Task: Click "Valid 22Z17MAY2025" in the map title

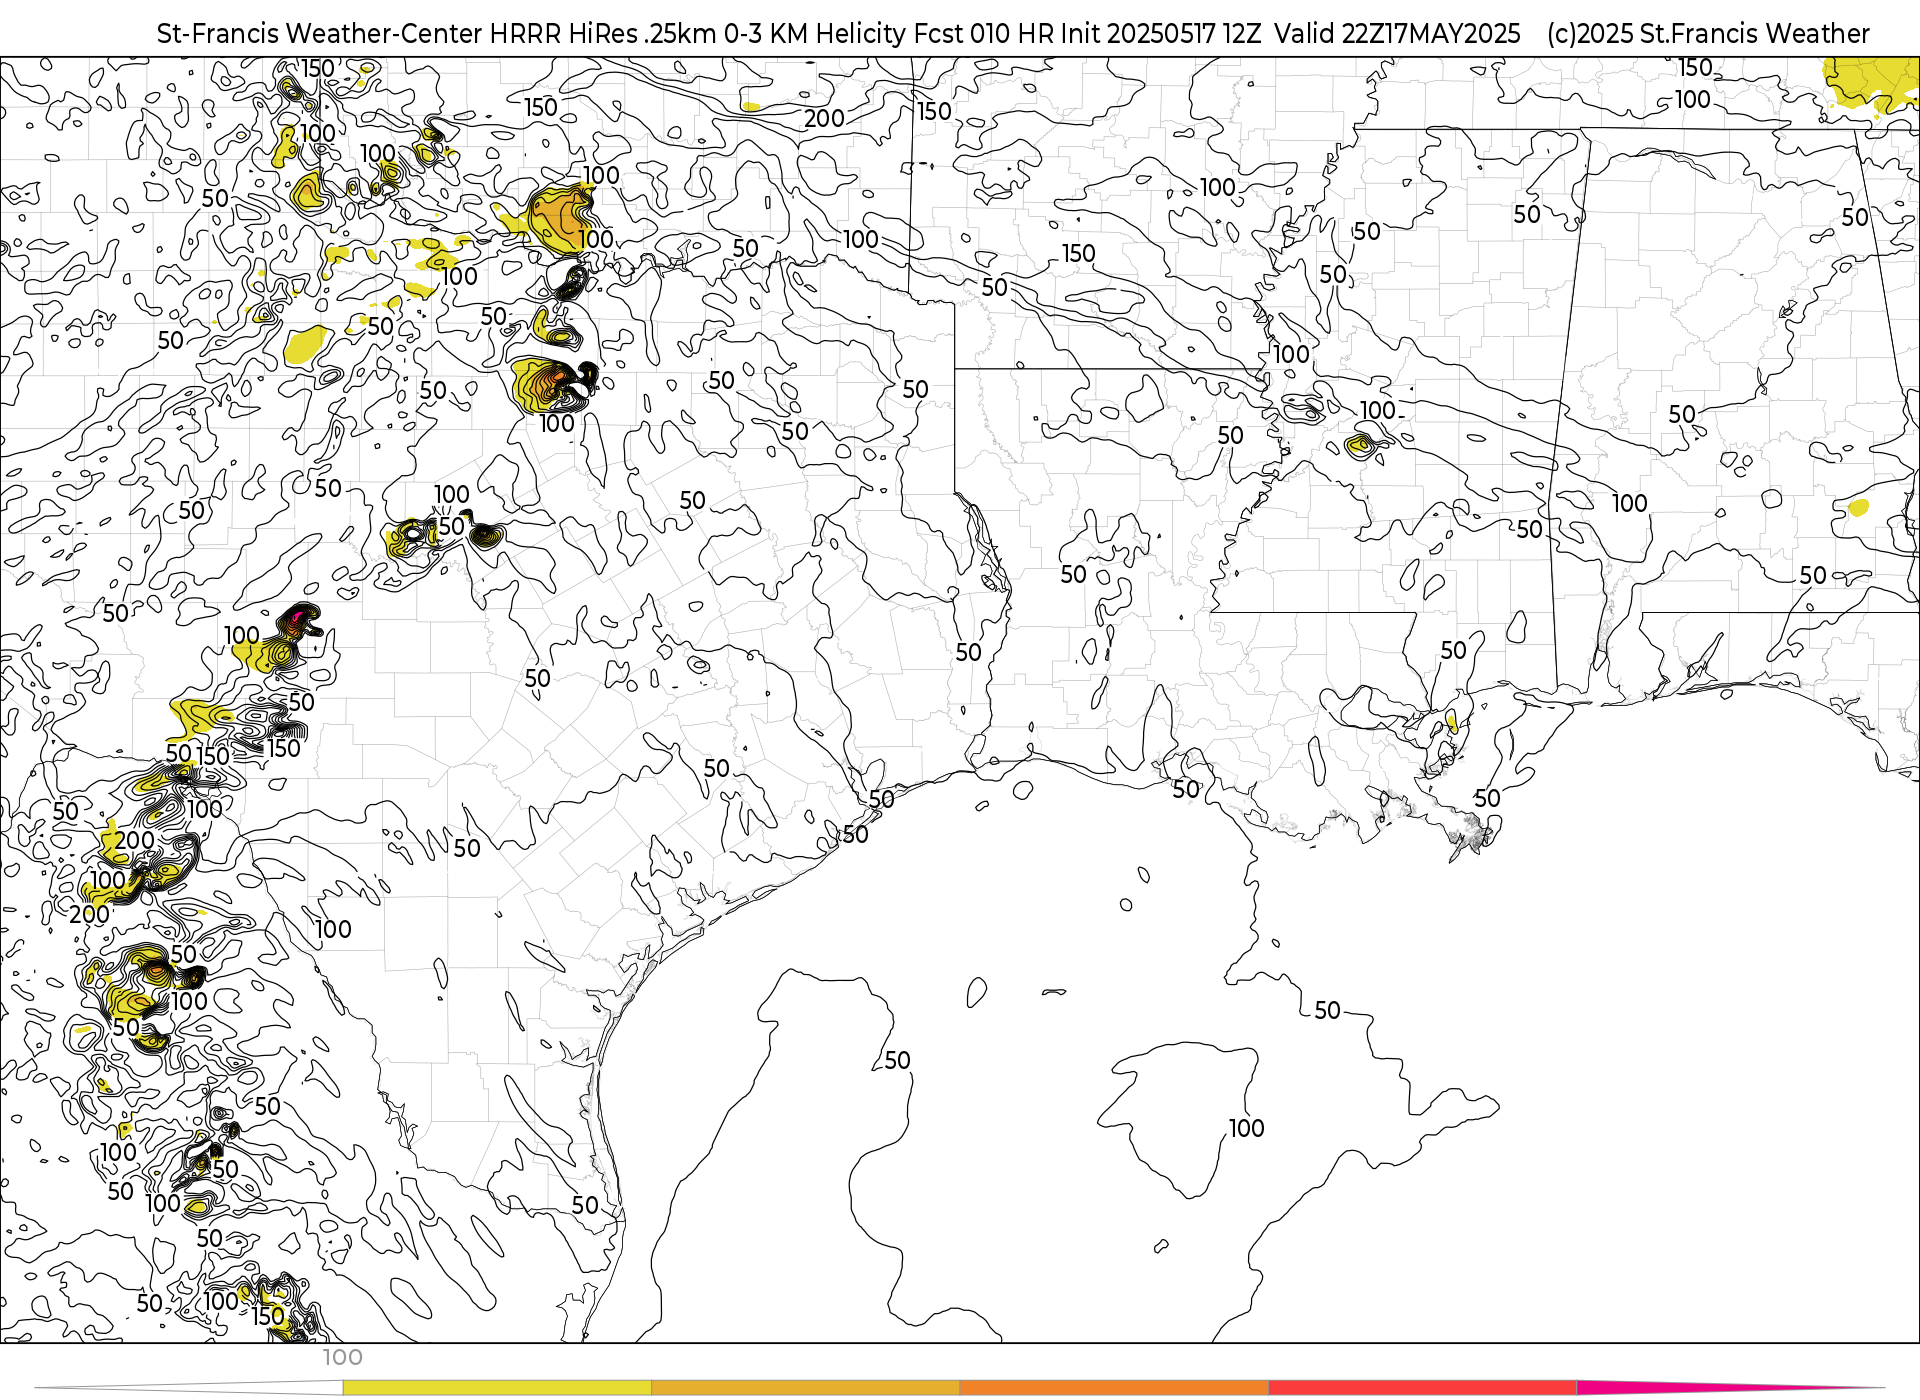Action: 1397,34
